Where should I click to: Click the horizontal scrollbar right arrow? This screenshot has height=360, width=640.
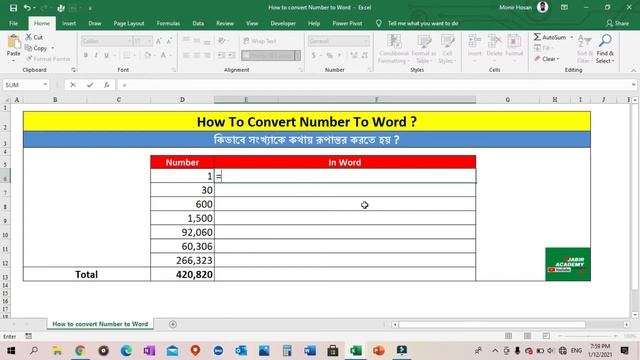pos(627,324)
